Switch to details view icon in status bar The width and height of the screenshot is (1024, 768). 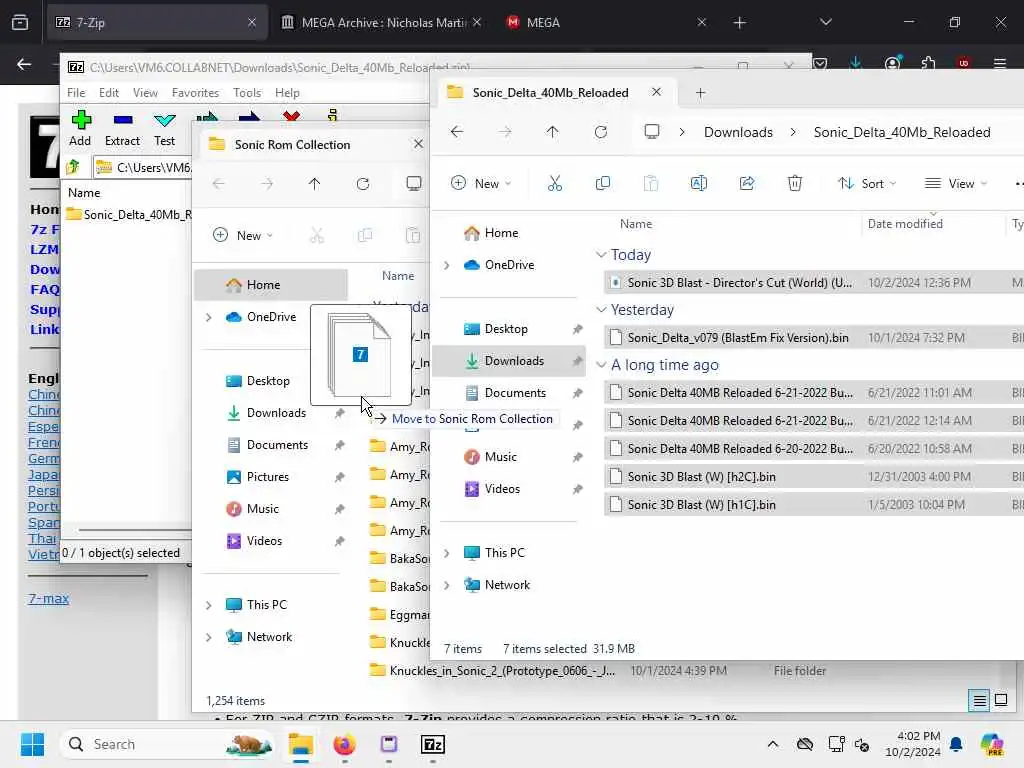pos(980,701)
